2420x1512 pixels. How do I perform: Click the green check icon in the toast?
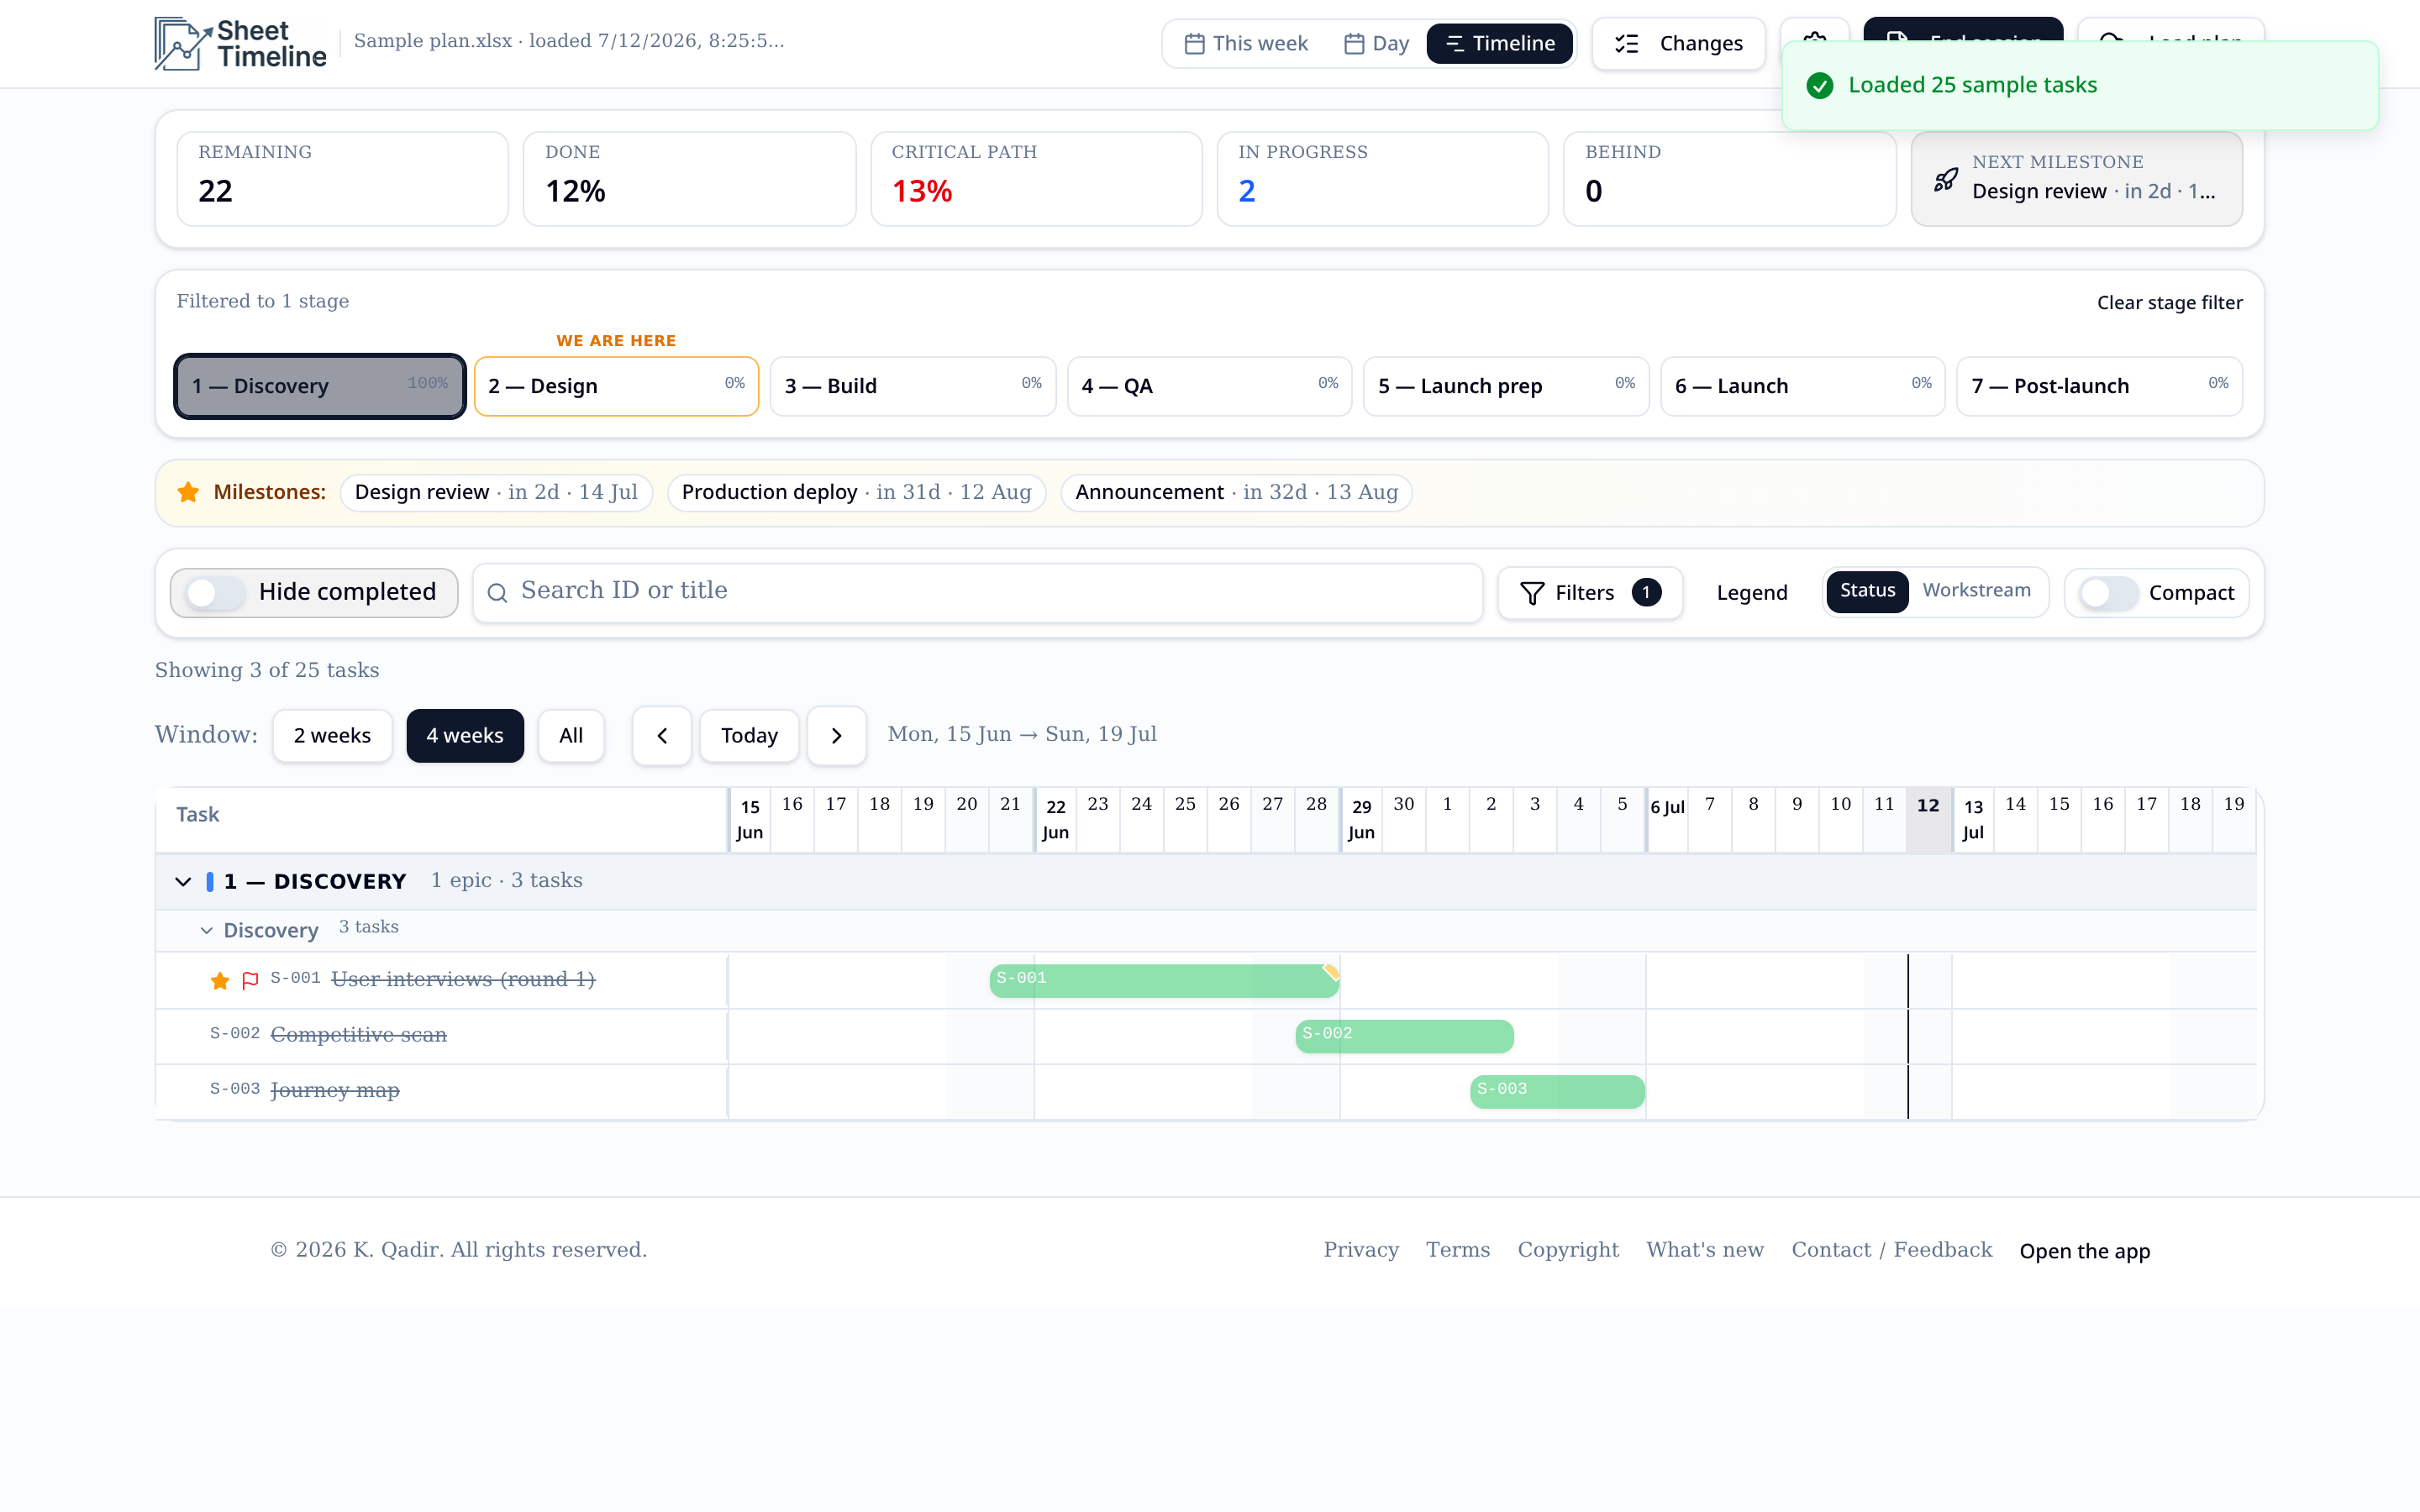[1820, 86]
